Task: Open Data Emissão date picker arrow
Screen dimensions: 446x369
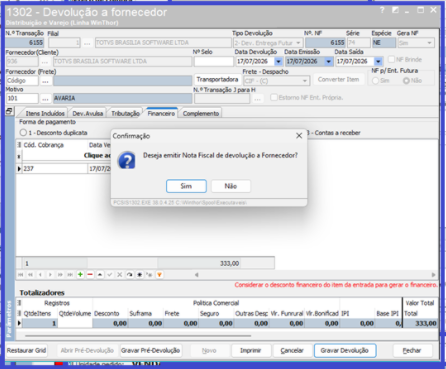Action: coord(328,62)
